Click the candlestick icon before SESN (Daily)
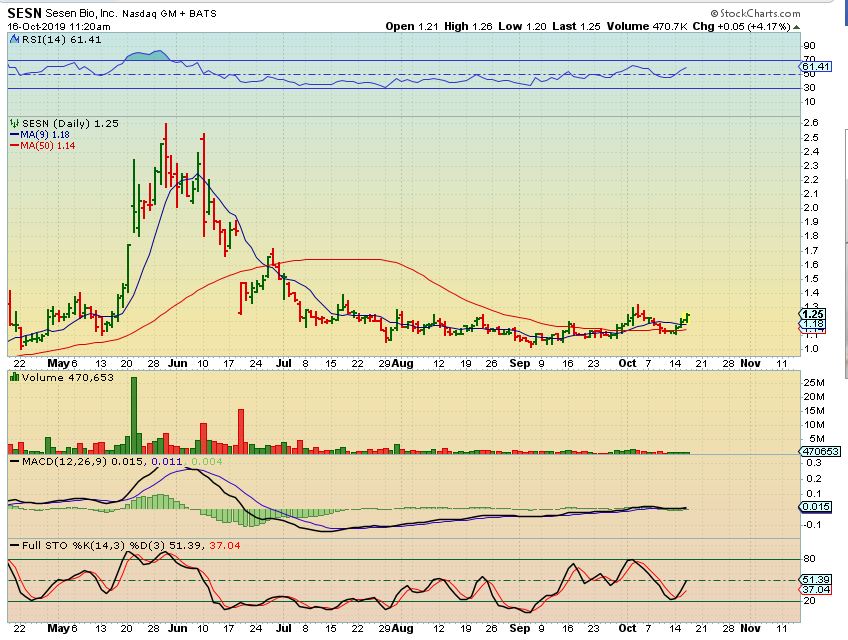Viewport: 848px width, 640px height. (x=15, y=123)
